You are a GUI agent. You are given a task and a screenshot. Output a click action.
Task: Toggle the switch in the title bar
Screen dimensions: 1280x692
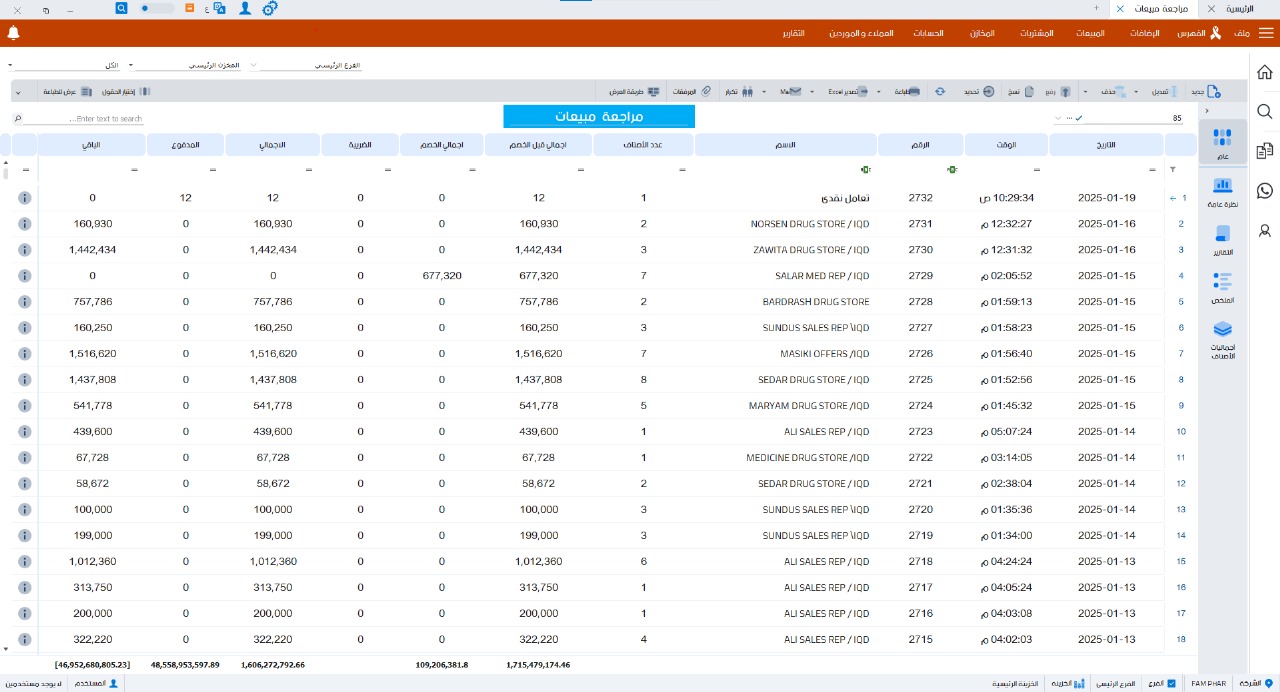(156, 8)
